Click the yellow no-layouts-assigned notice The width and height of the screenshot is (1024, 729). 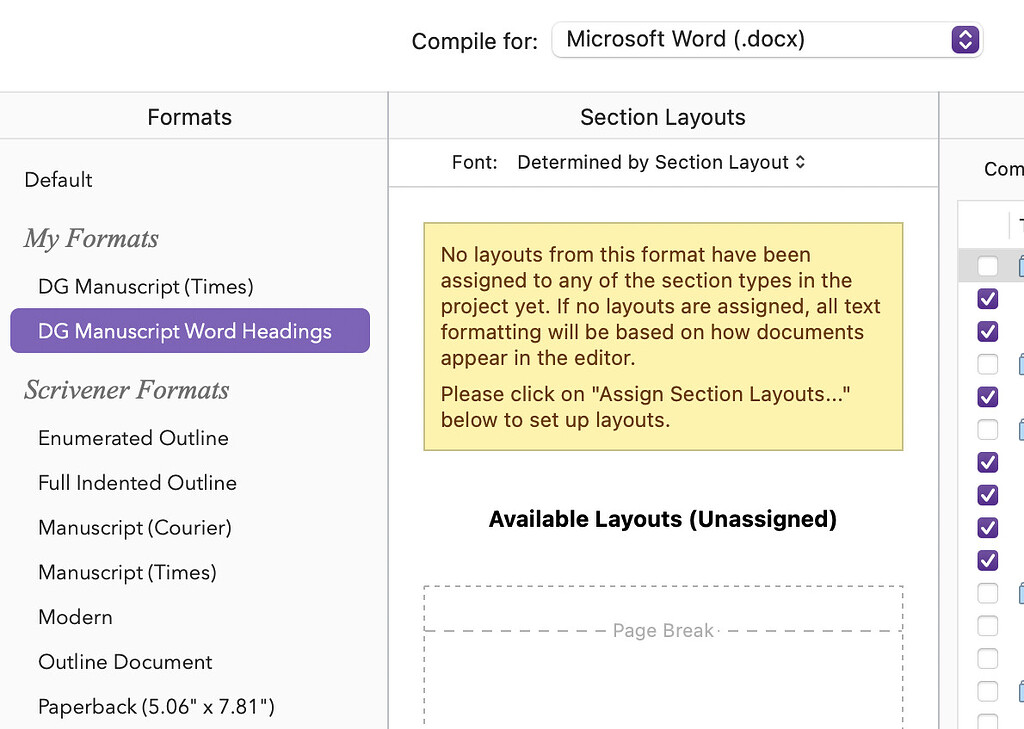(x=663, y=336)
